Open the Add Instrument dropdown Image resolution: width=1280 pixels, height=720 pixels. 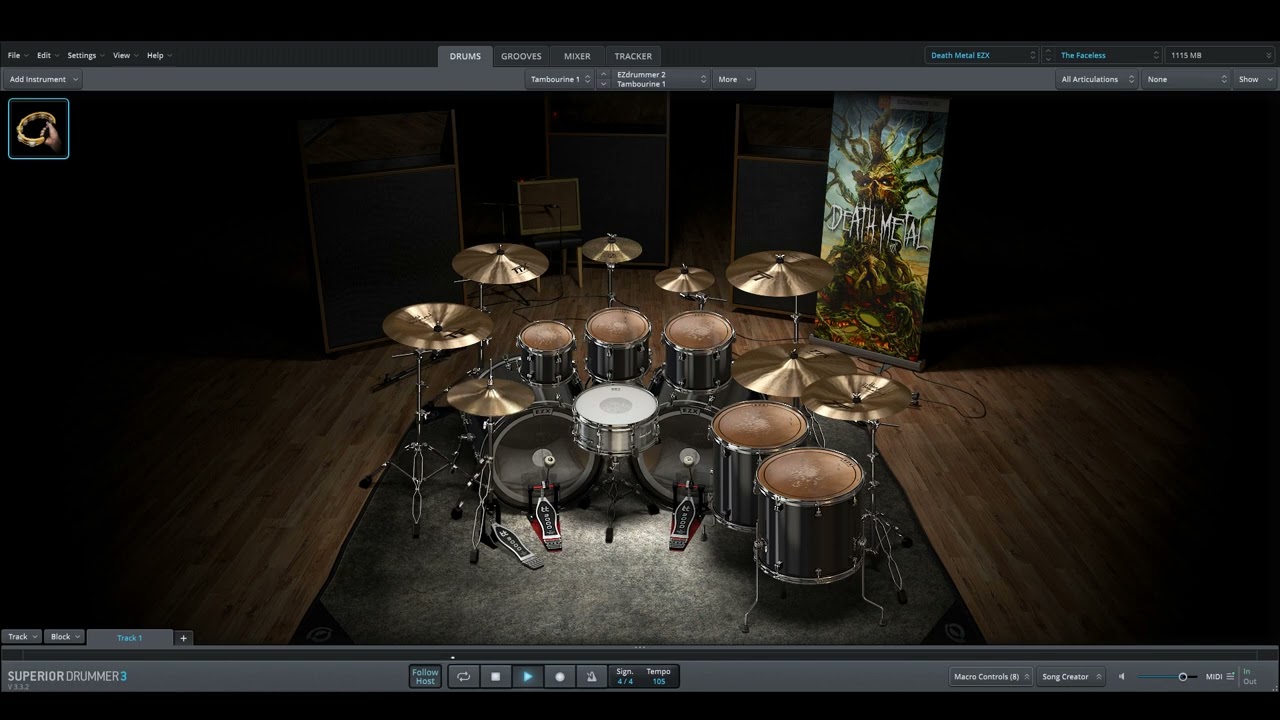pos(43,79)
